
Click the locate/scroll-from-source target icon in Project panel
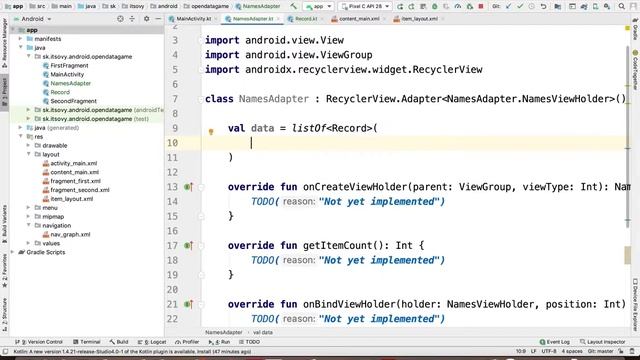pyautogui.click(x=120, y=19)
